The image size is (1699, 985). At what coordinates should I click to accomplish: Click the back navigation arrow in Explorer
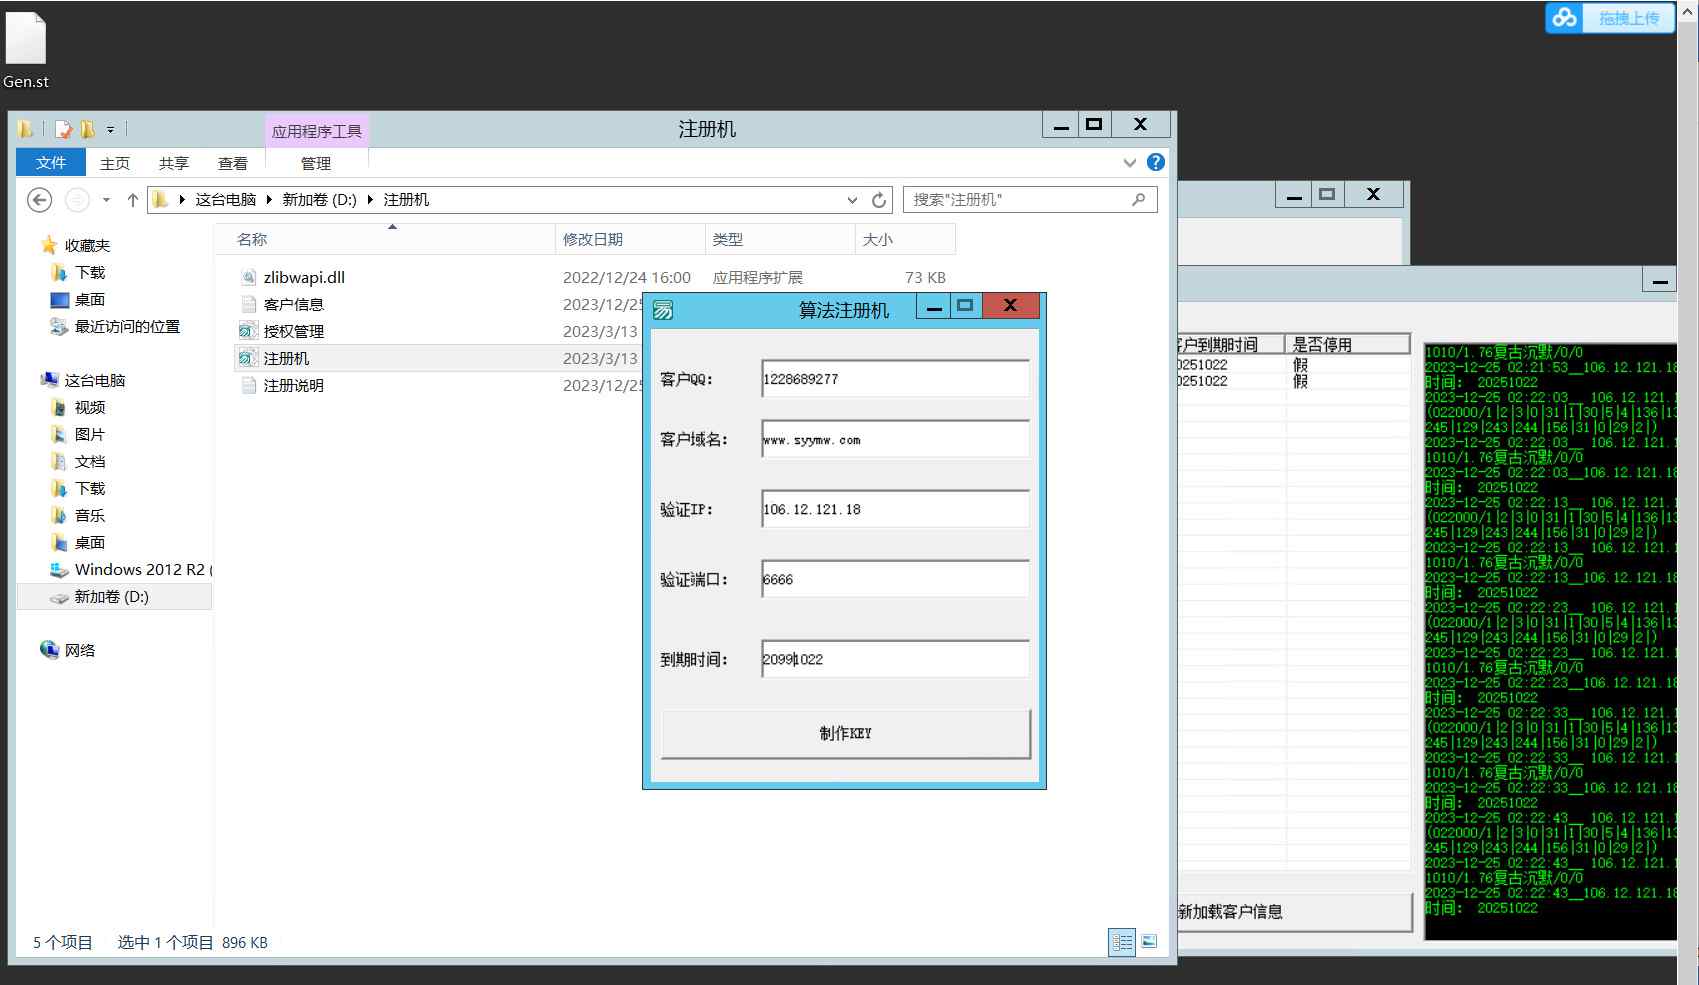coord(39,200)
